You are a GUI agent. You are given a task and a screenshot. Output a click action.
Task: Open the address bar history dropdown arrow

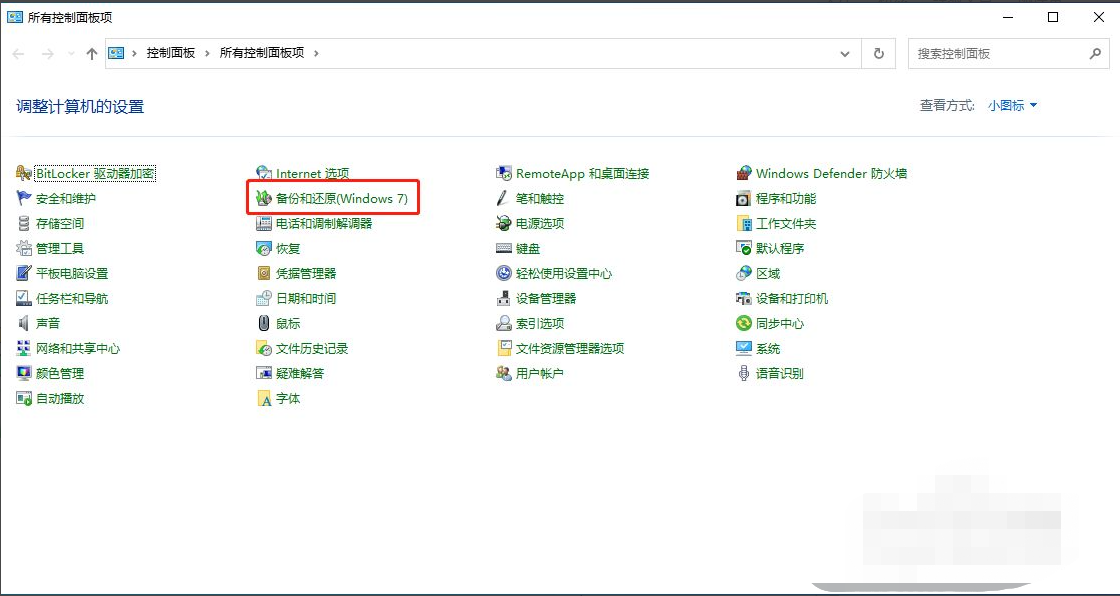845,54
